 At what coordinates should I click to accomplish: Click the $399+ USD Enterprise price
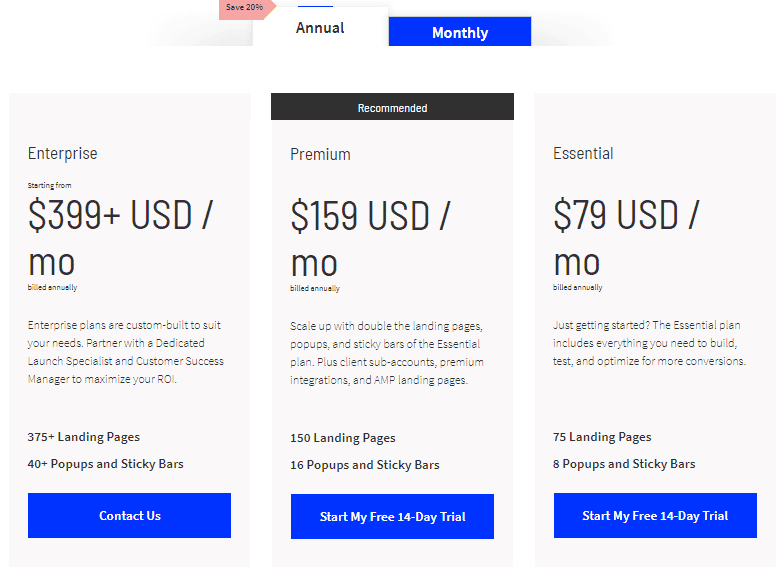click(120, 238)
